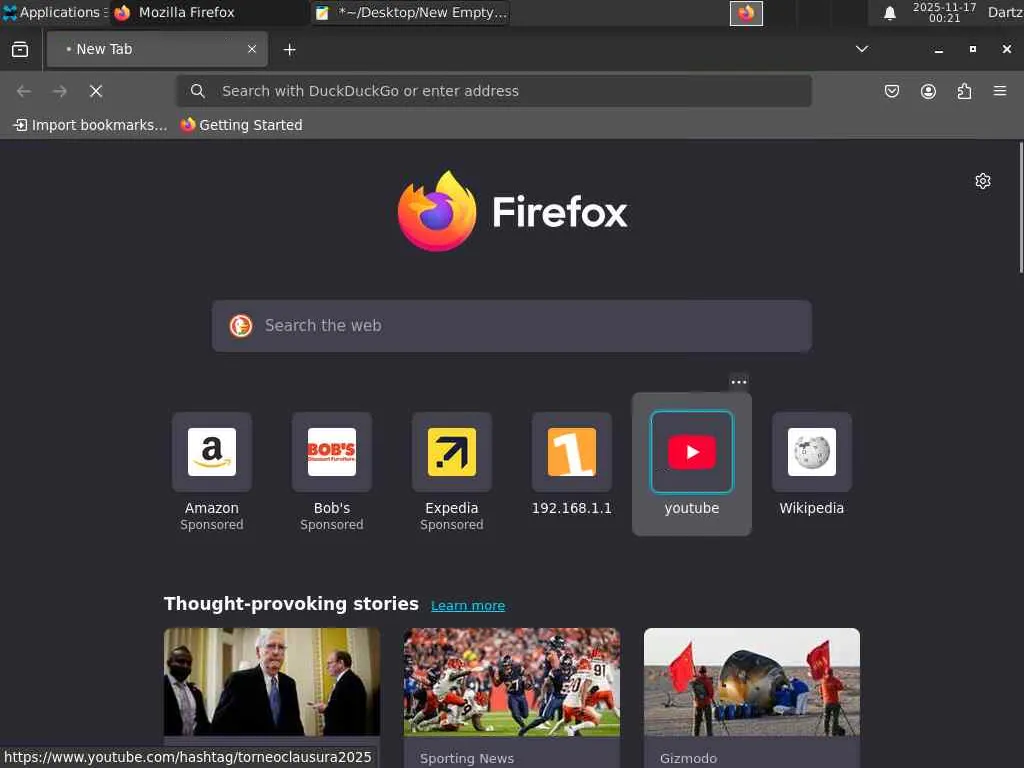
Task: Open the Applications menu in the panel
Action: [54, 12]
